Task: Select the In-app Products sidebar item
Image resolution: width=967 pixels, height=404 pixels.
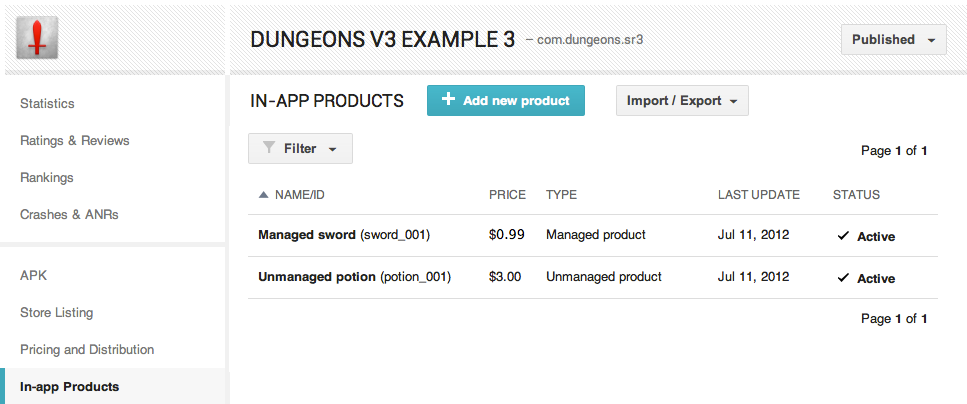Action: click(x=69, y=387)
